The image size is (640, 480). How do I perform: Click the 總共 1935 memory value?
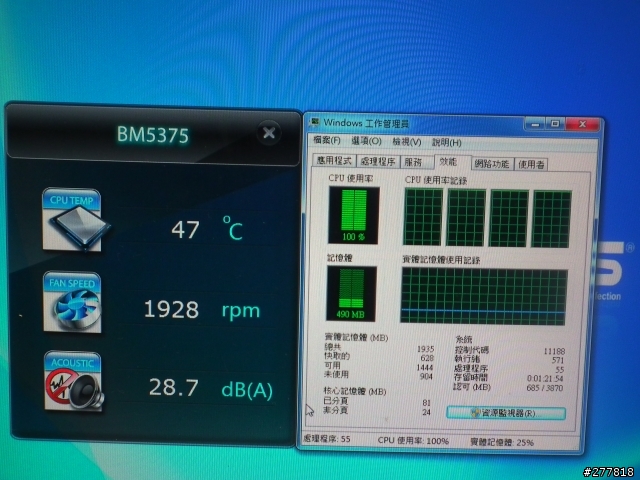pyautogui.click(x=425, y=349)
